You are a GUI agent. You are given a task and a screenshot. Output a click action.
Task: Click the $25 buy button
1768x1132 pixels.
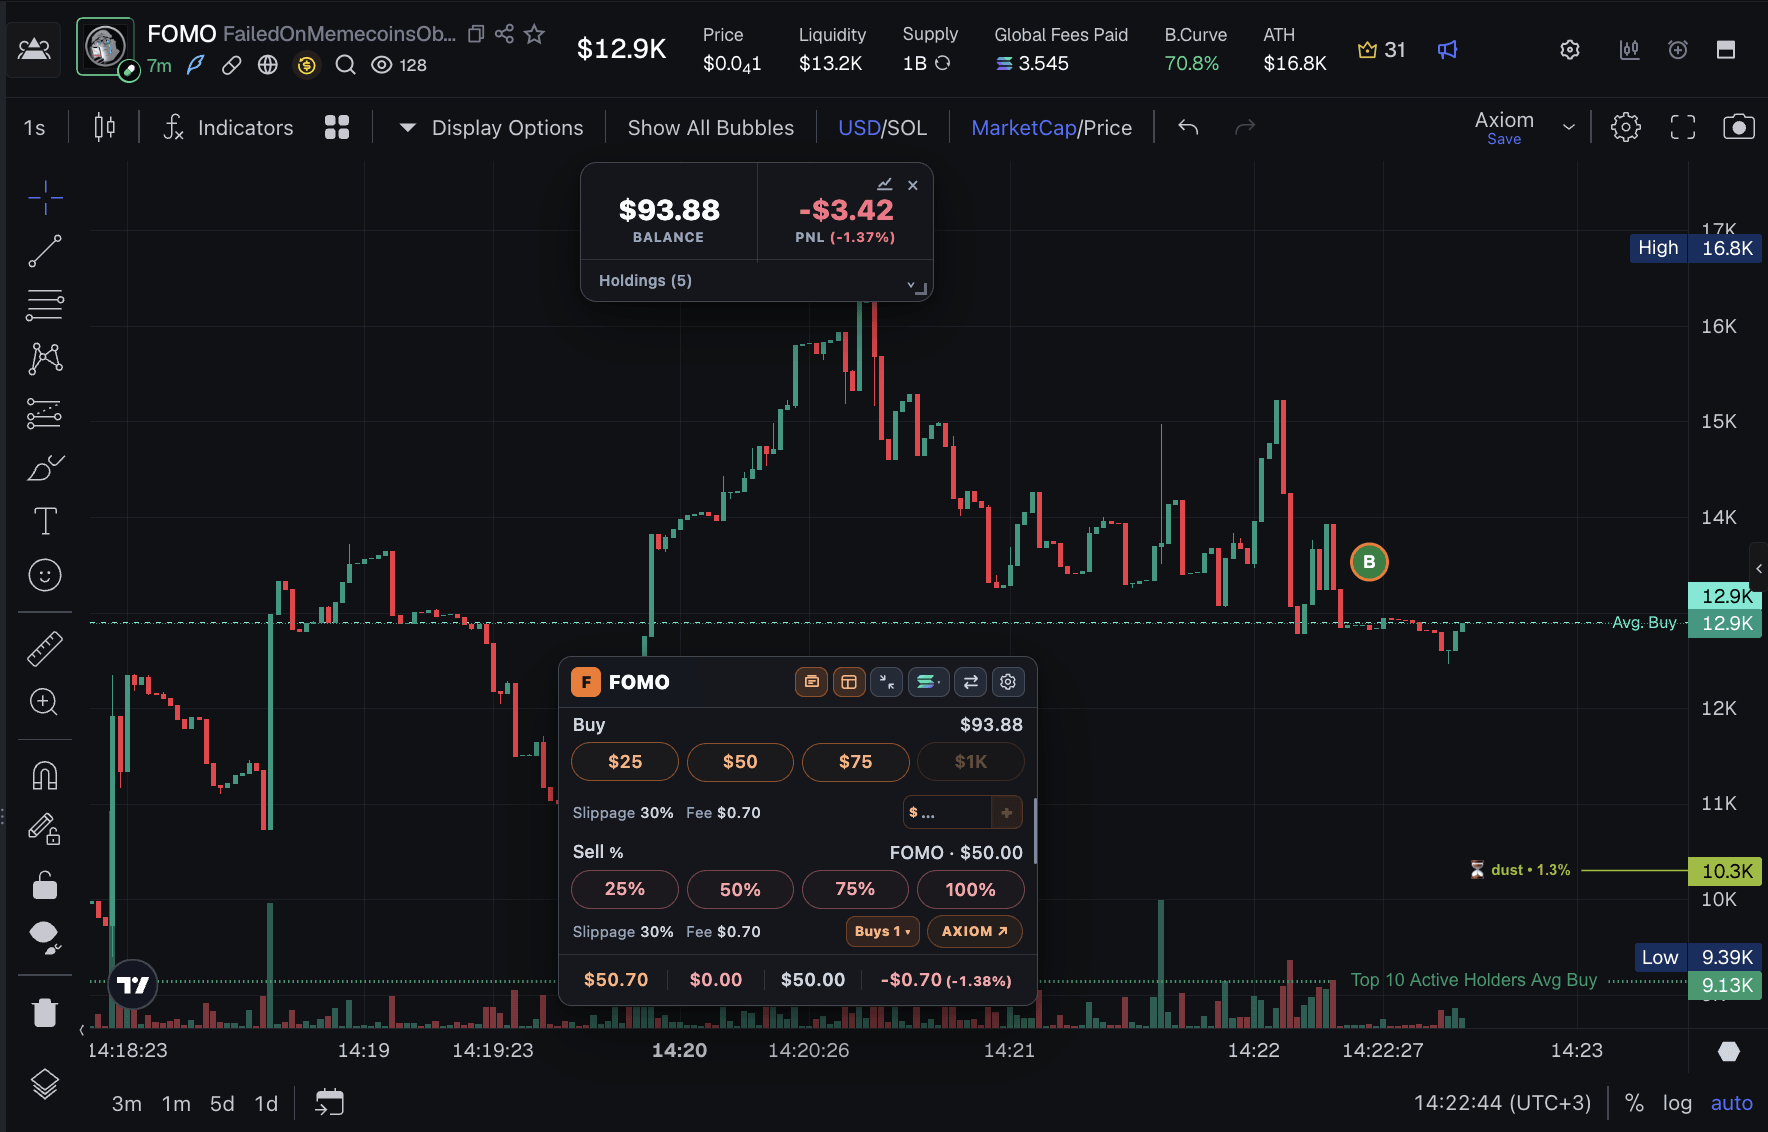tap(625, 762)
